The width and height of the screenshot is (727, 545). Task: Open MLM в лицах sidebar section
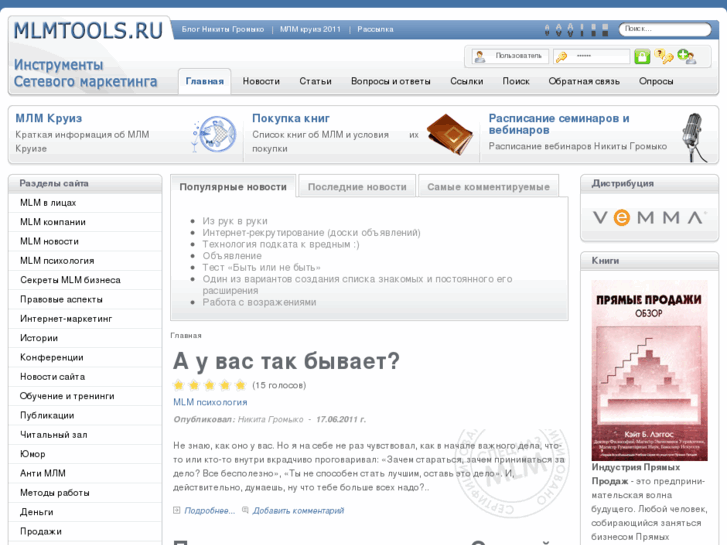click(85, 203)
